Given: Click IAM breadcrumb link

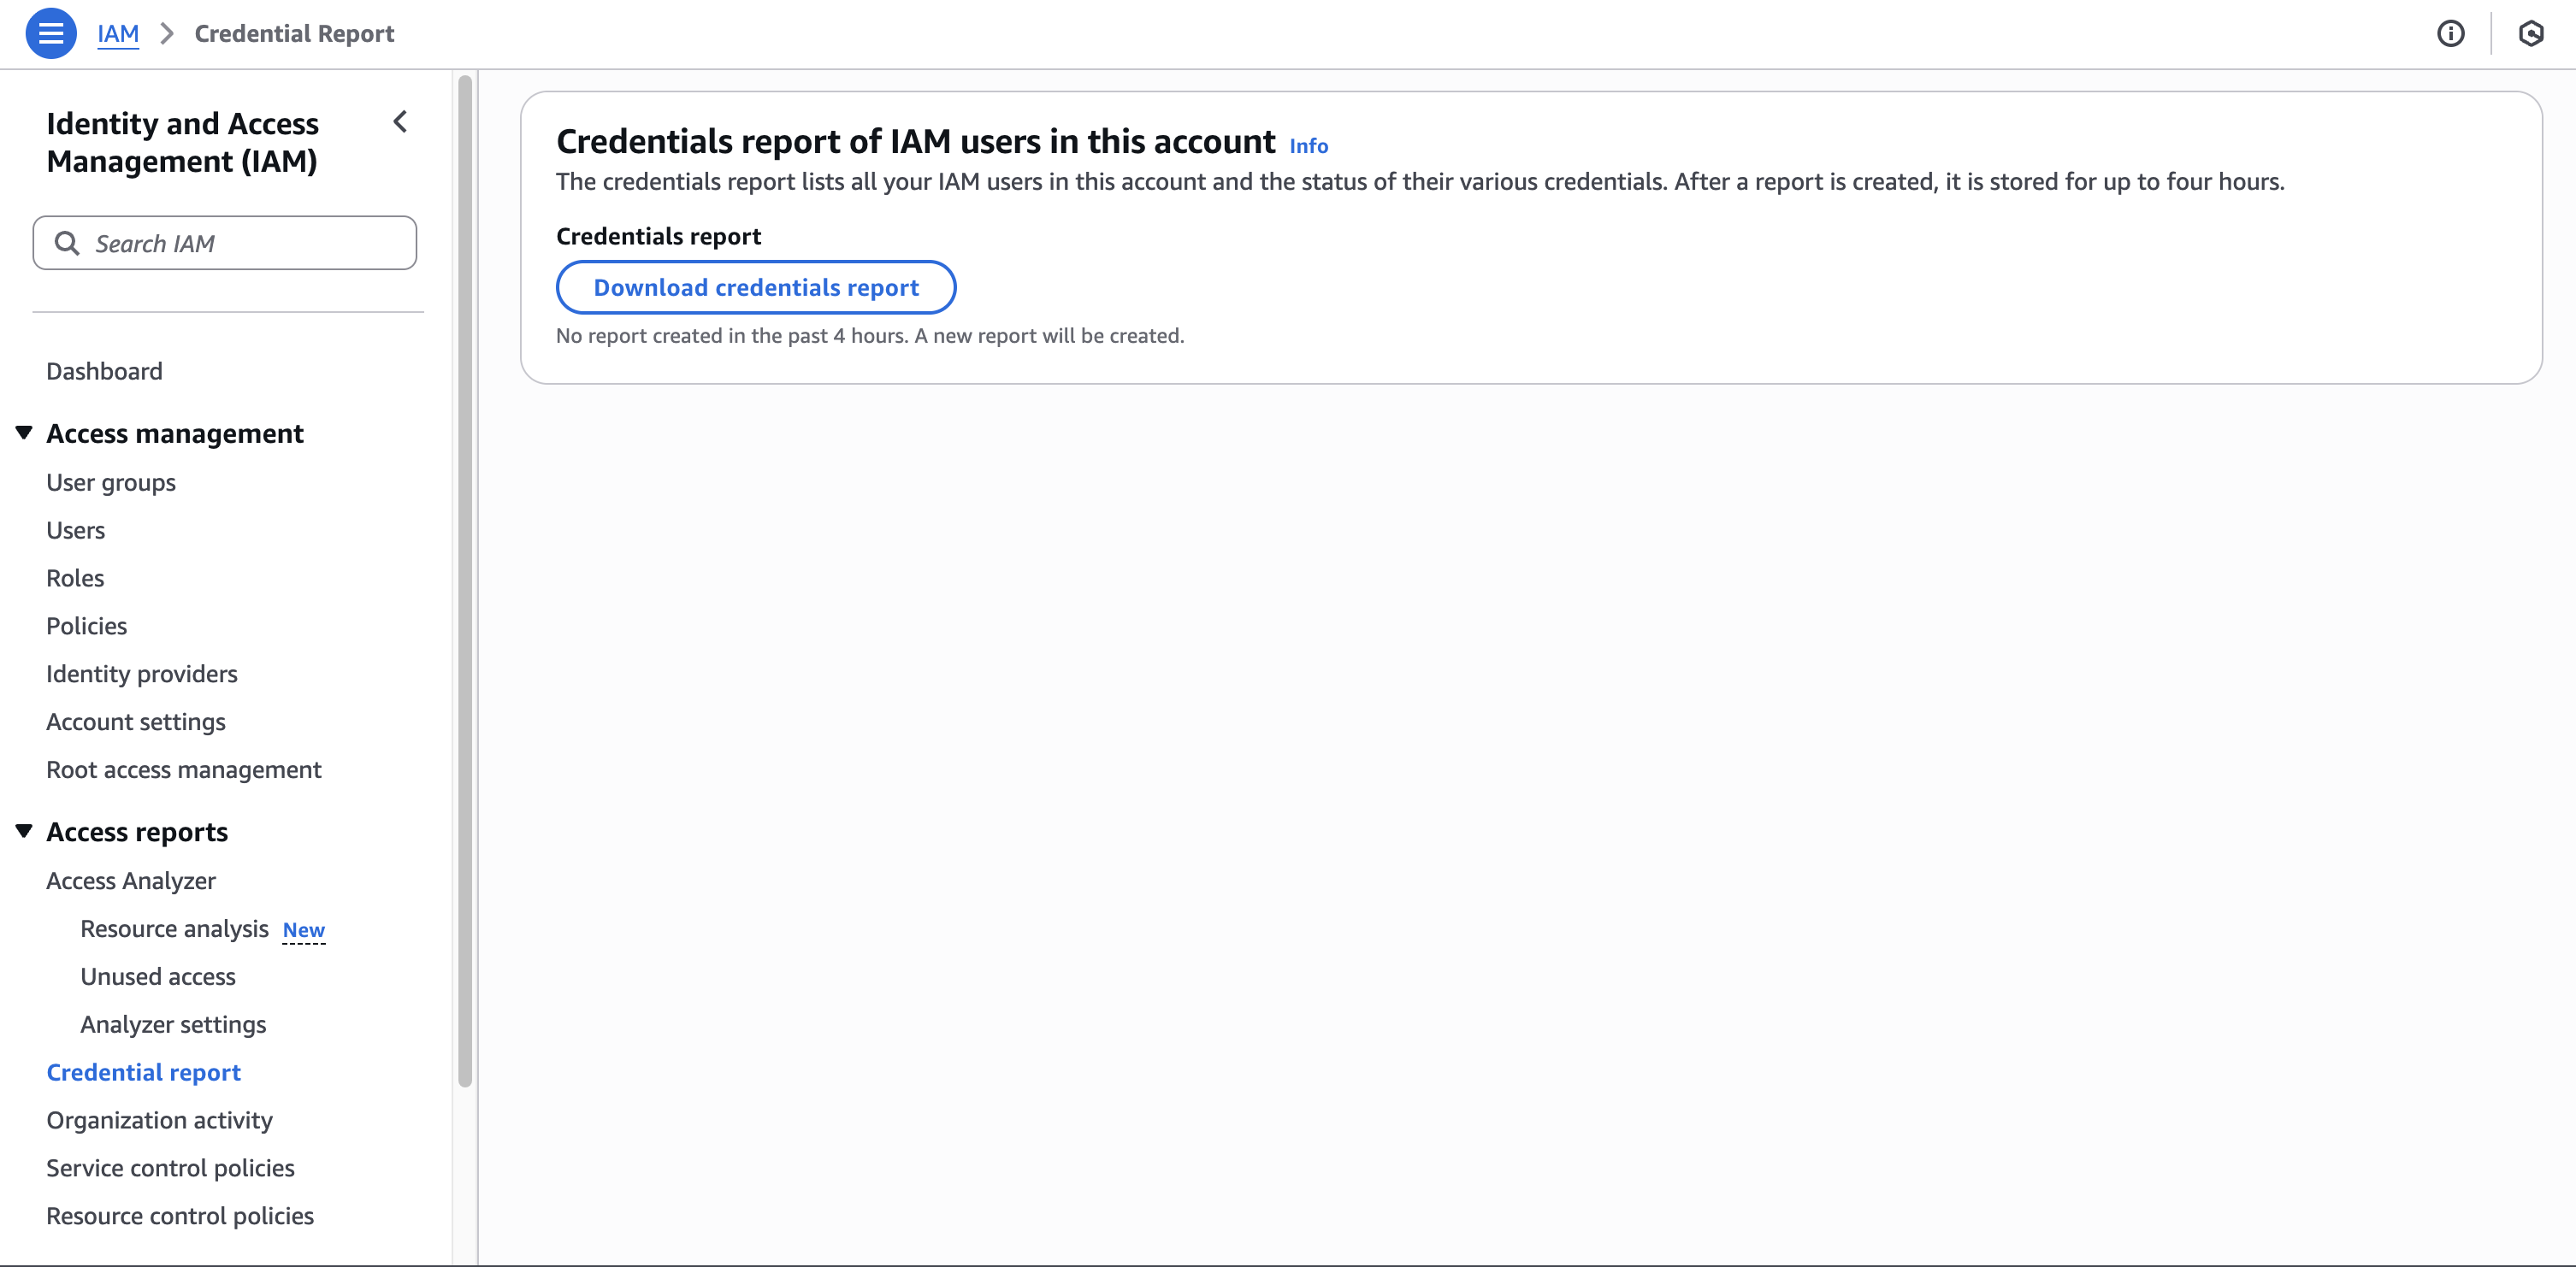Looking at the screenshot, I should [x=118, y=33].
